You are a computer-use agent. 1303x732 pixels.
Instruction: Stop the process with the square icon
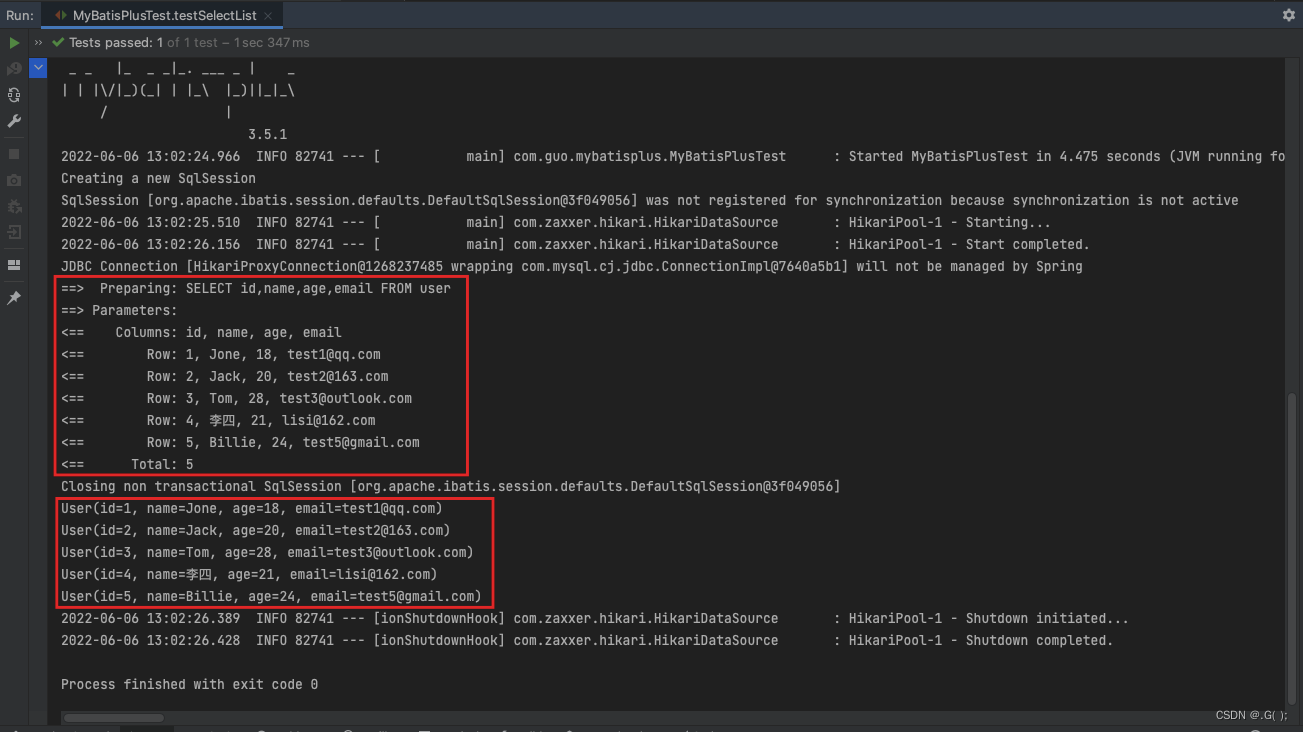pyautogui.click(x=14, y=154)
